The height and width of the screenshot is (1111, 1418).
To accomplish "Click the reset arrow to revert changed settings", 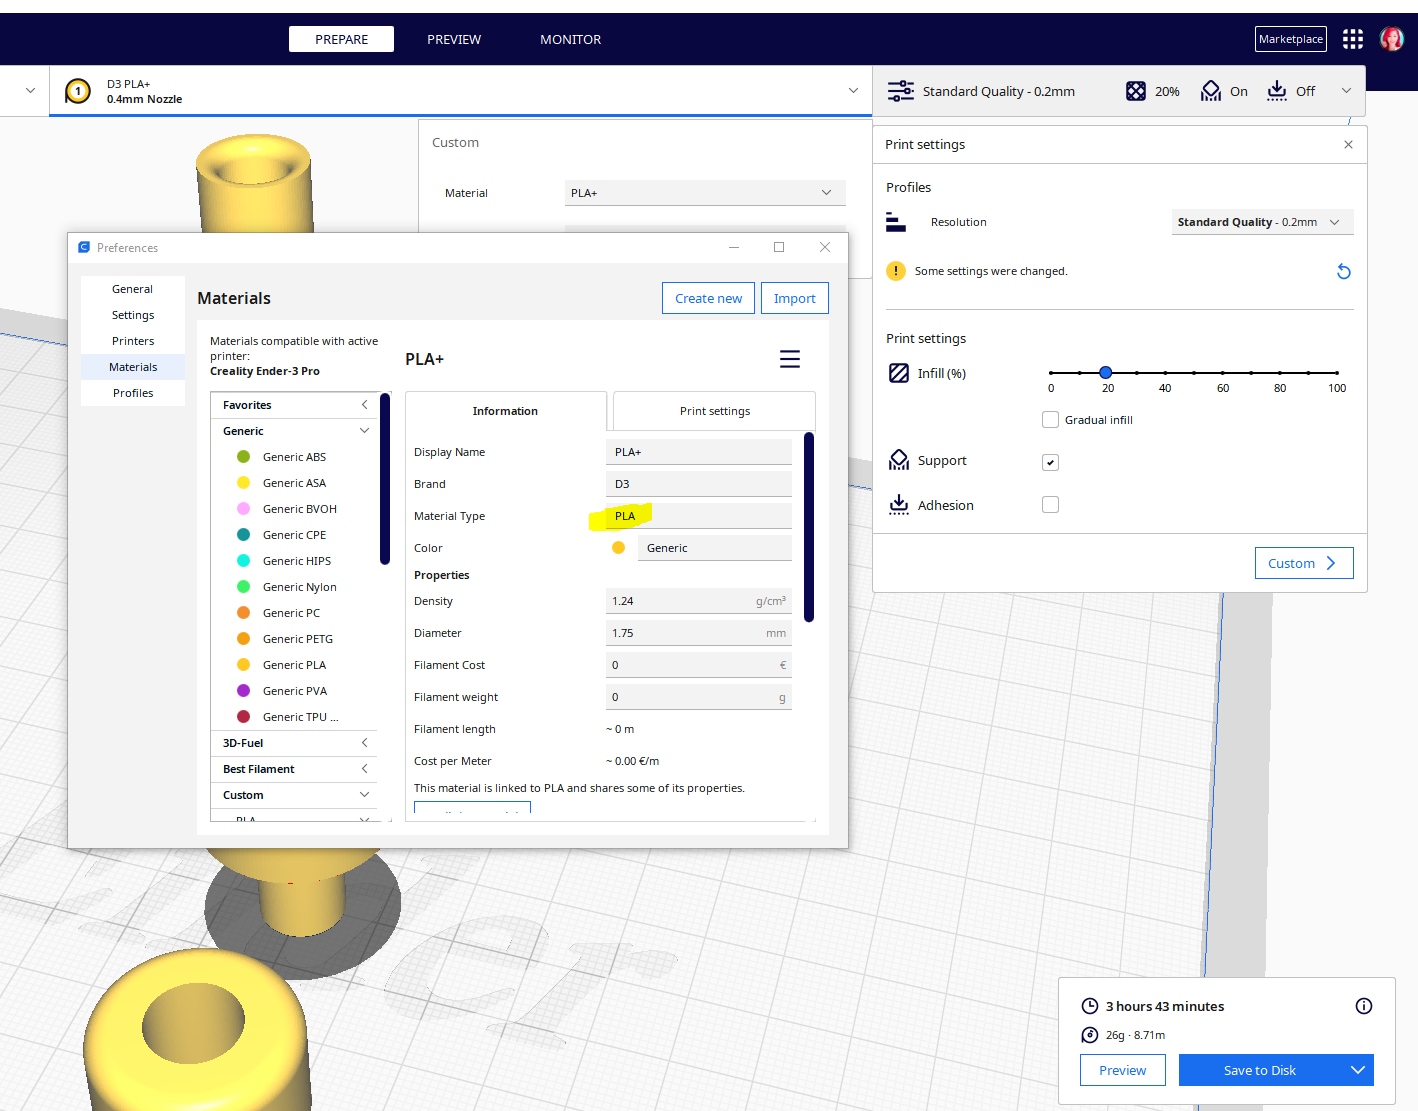I will (x=1343, y=271).
